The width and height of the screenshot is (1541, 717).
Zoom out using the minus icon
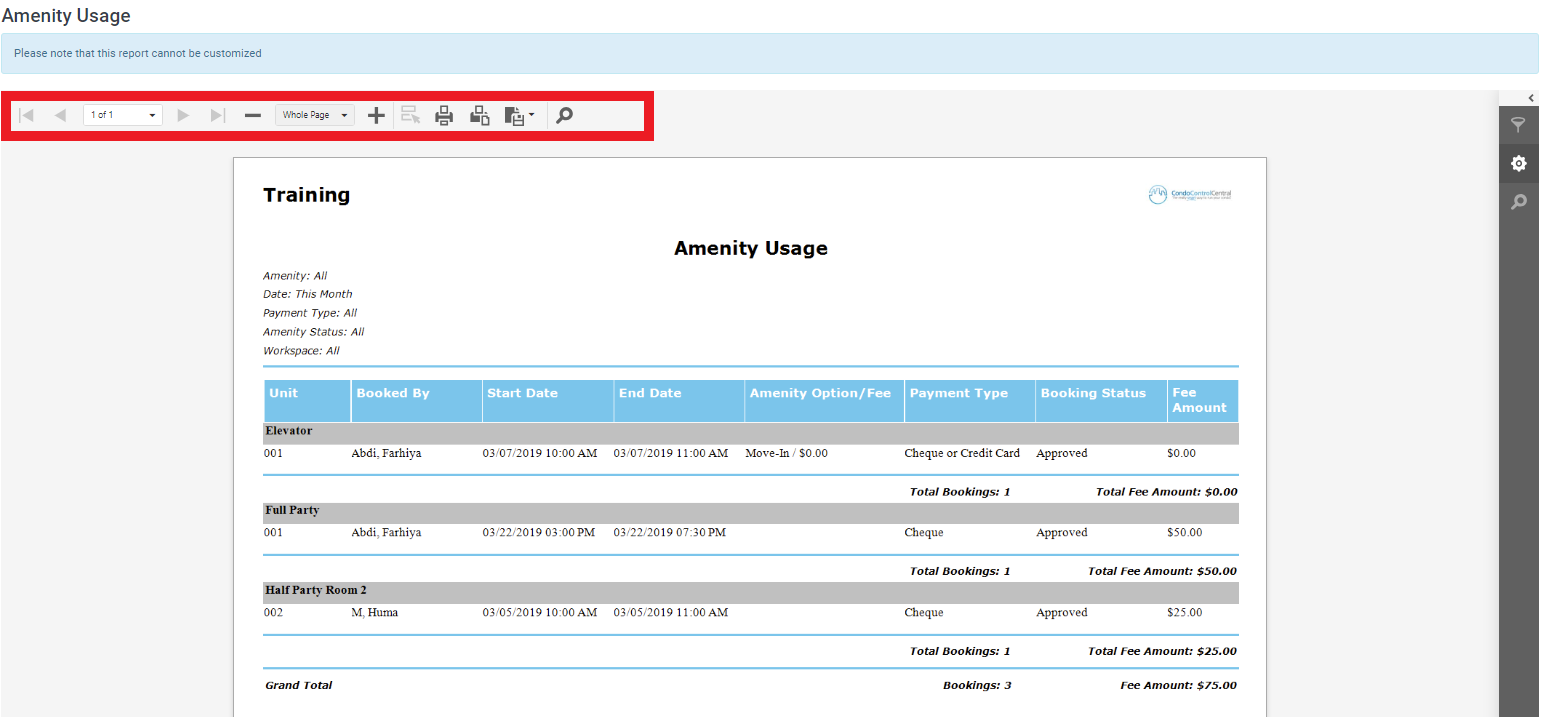tap(252, 115)
